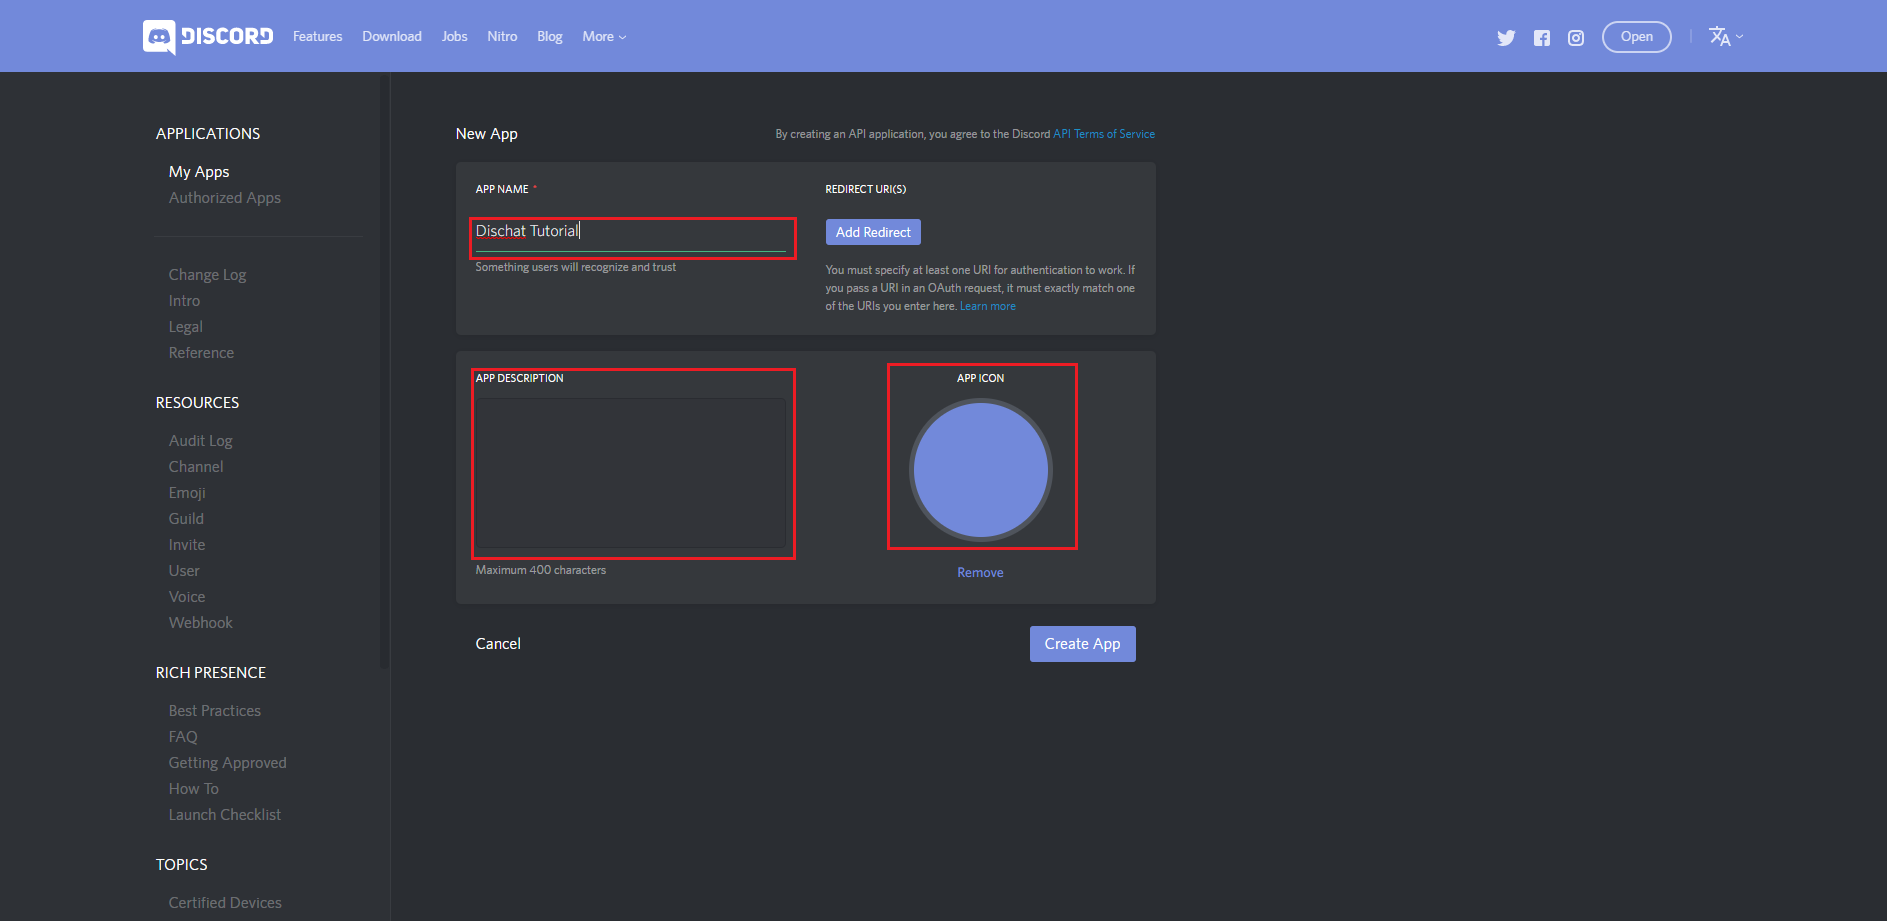Select Authorized Apps in sidebar
The width and height of the screenshot is (1887, 921).
pos(225,198)
